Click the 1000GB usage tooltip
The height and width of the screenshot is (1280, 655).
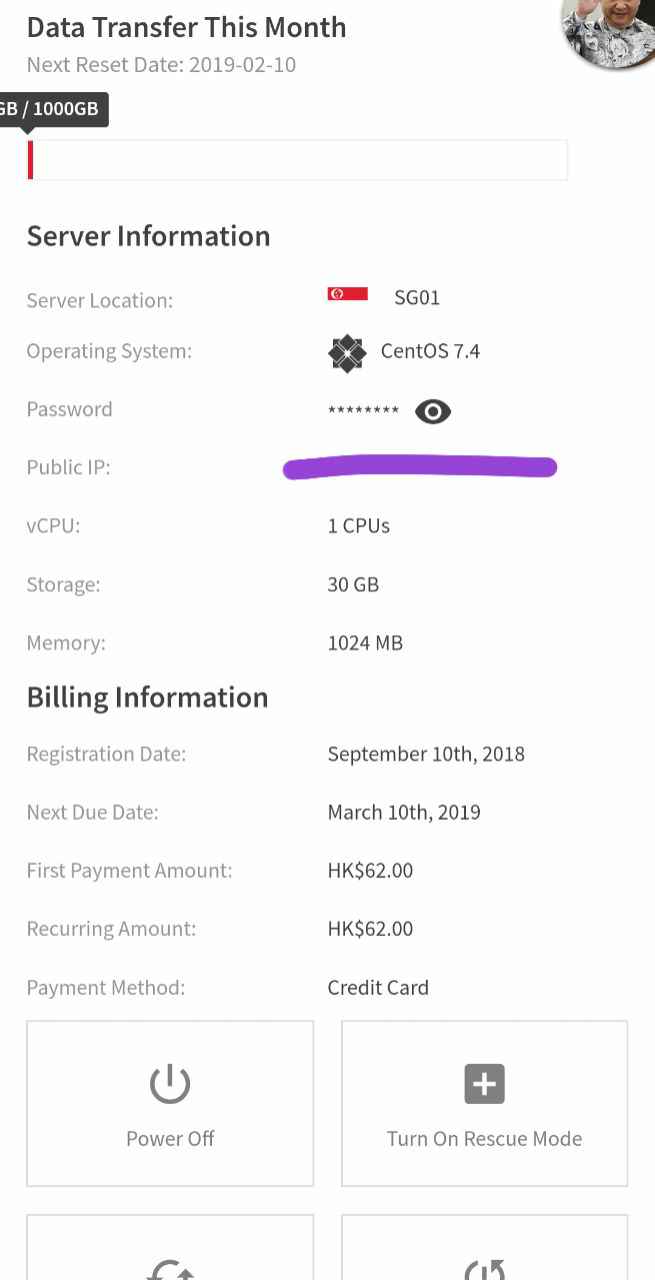point(52,109)
